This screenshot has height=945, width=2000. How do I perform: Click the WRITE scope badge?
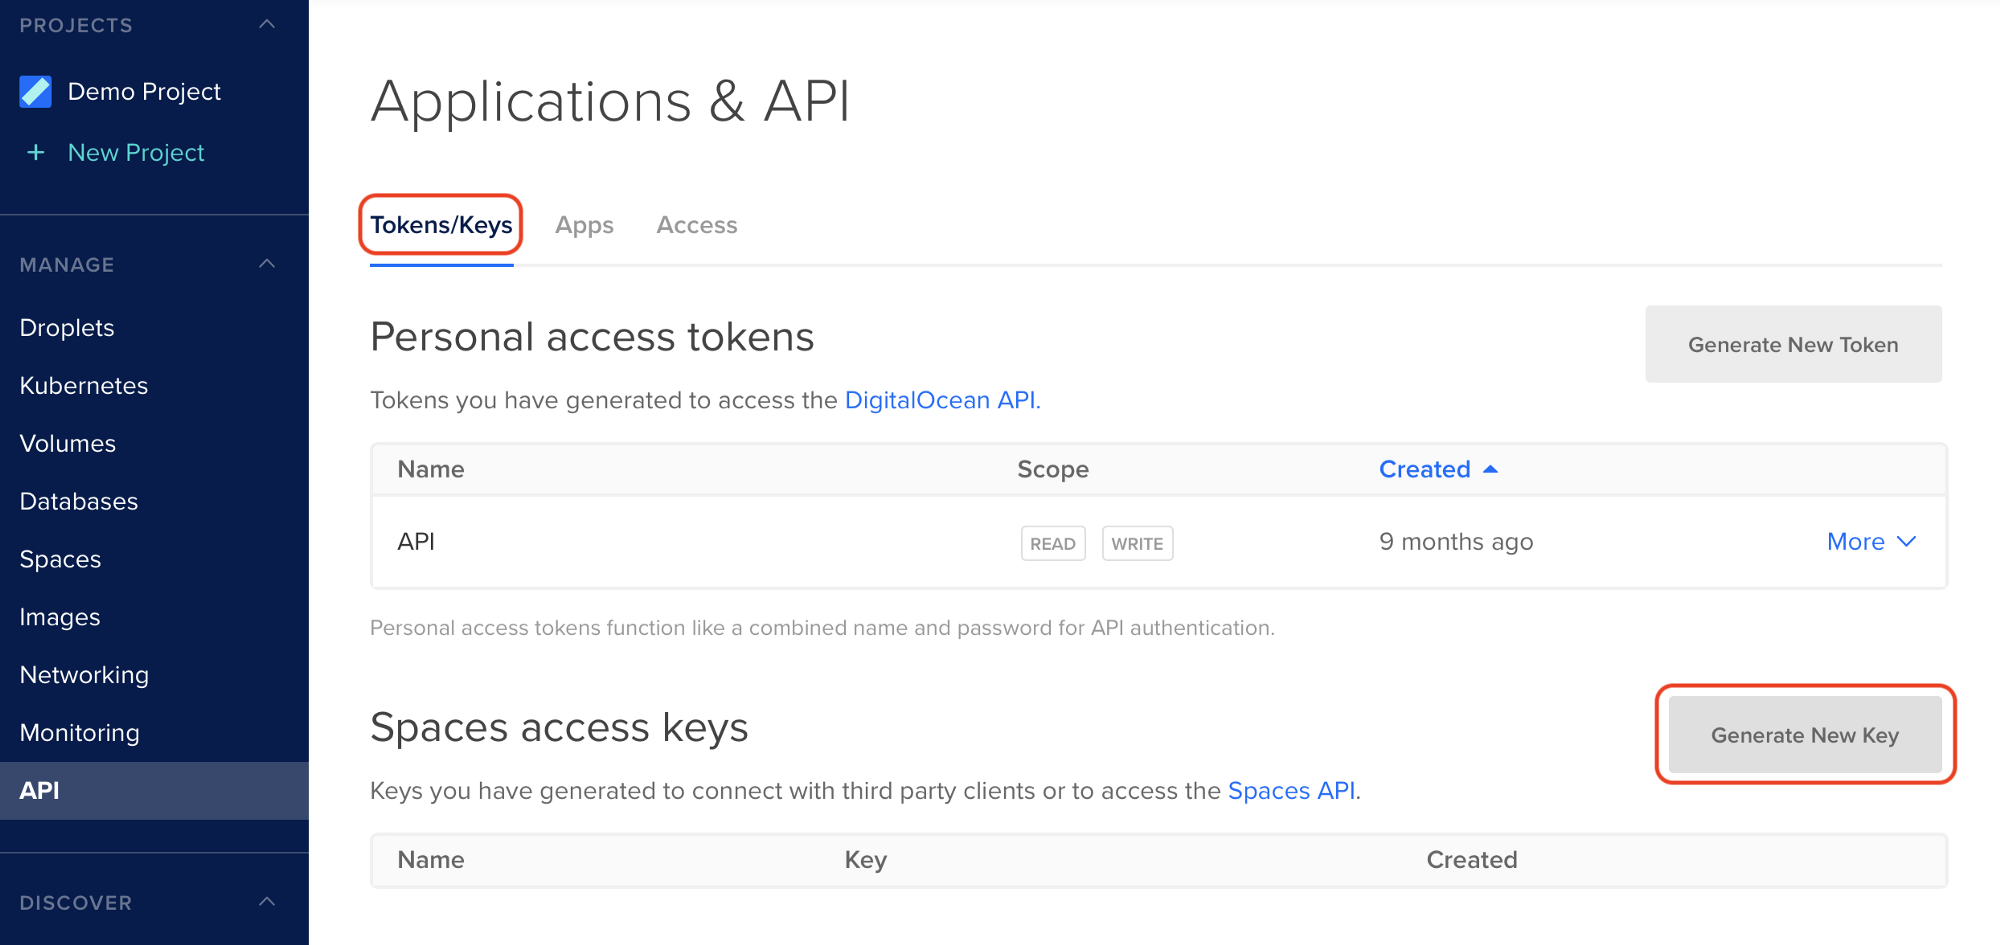click(x=1137, y=543)
